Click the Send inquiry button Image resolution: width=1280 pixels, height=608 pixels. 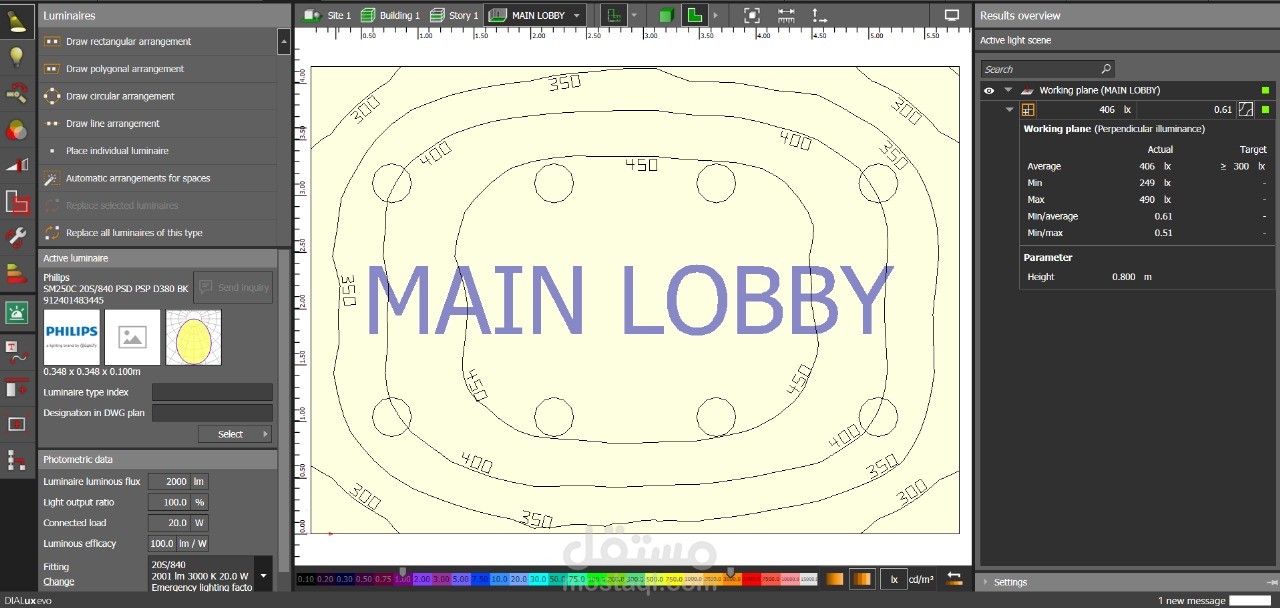(233, 287)
